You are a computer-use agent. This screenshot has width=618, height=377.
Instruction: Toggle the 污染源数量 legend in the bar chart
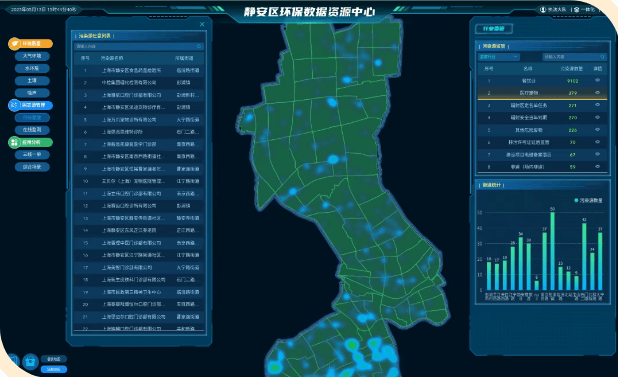pos(588,201)
